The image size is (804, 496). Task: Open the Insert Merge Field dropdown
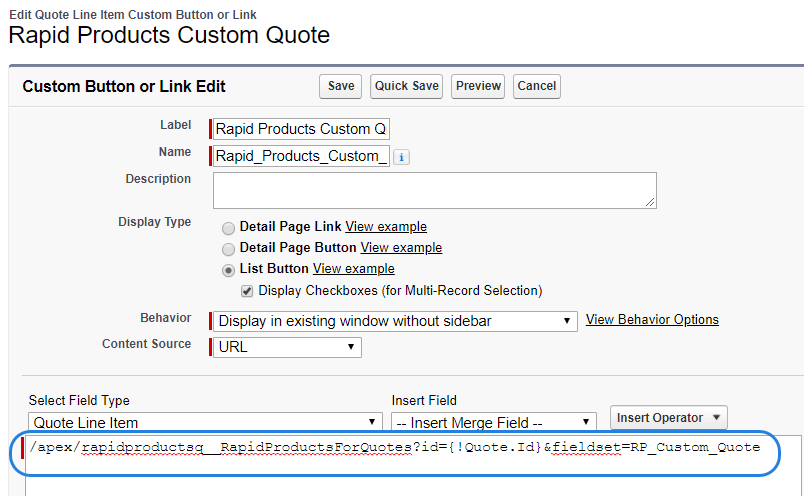(494, 422)
